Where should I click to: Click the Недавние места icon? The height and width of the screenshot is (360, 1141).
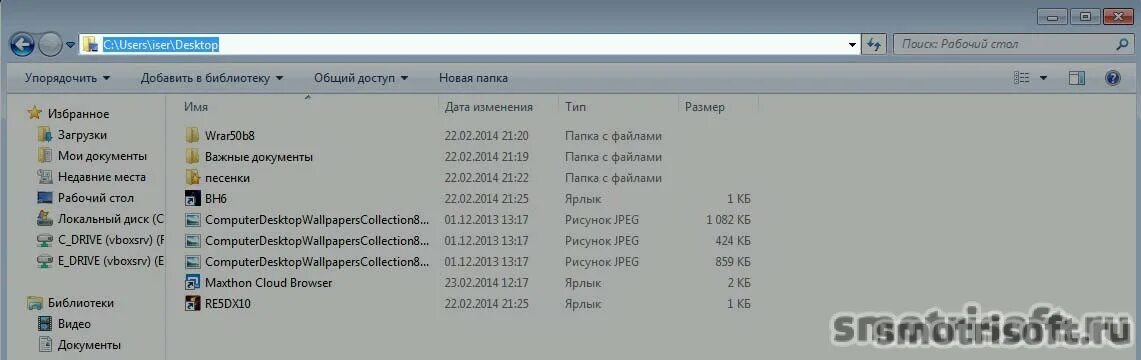tap(45, 177)
